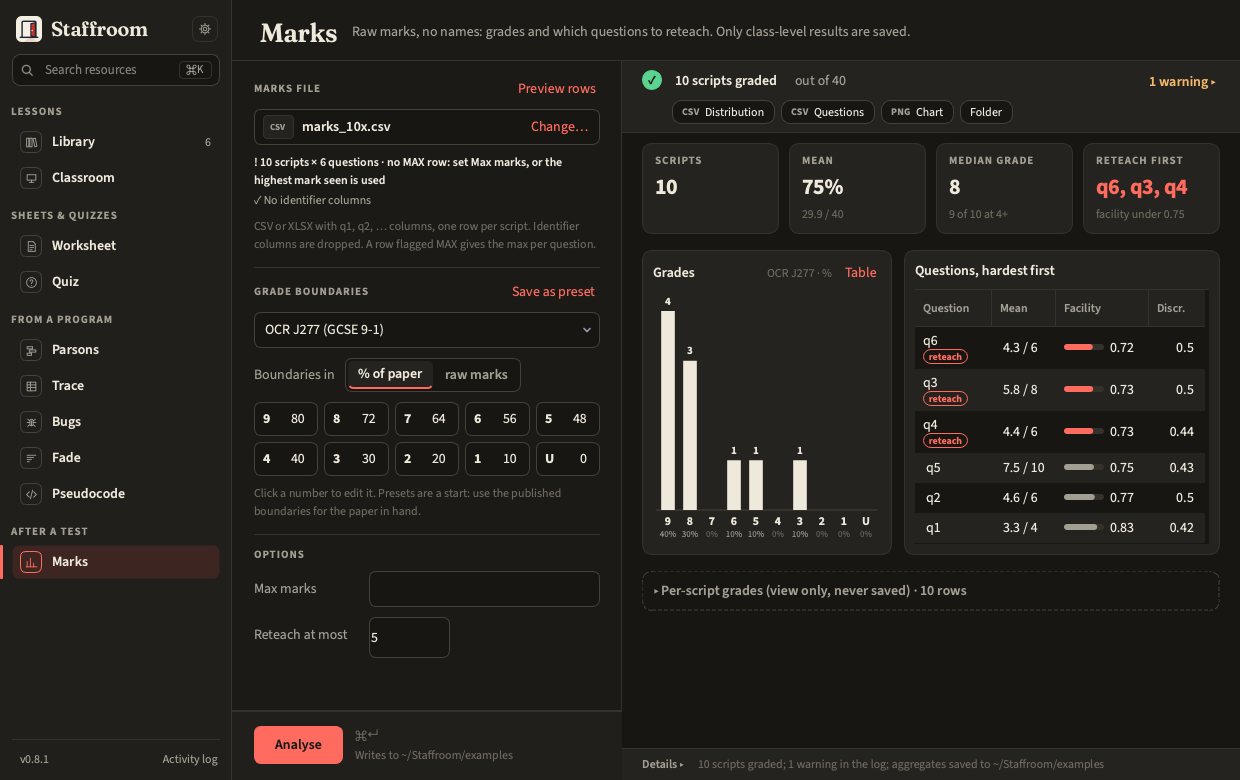Click the 'Reteach first' q6, q3, q4 card
This screenshot has width=1240, height=780.
1151,189
